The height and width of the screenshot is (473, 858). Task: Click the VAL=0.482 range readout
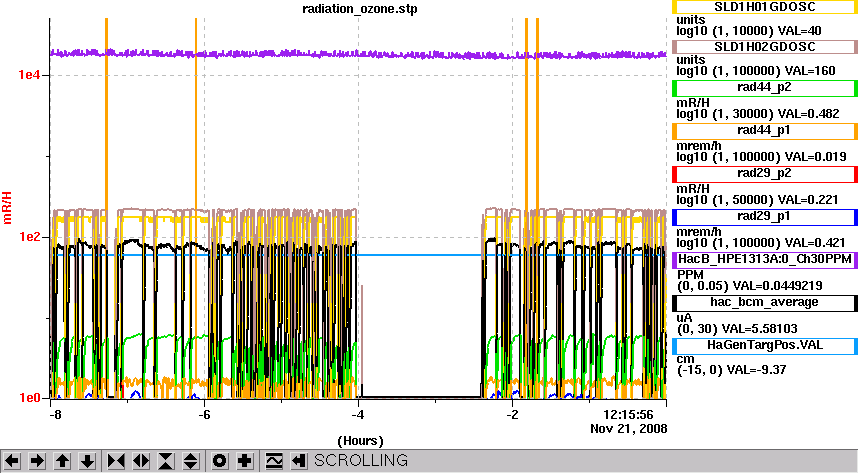pos(758,114)
